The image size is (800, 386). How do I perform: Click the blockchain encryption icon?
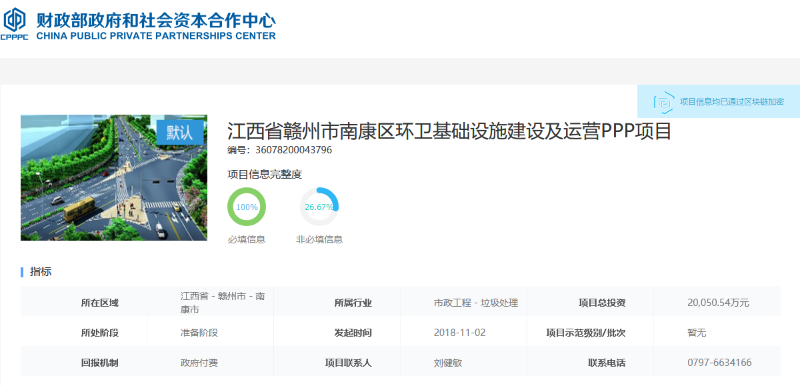[663, 101]
